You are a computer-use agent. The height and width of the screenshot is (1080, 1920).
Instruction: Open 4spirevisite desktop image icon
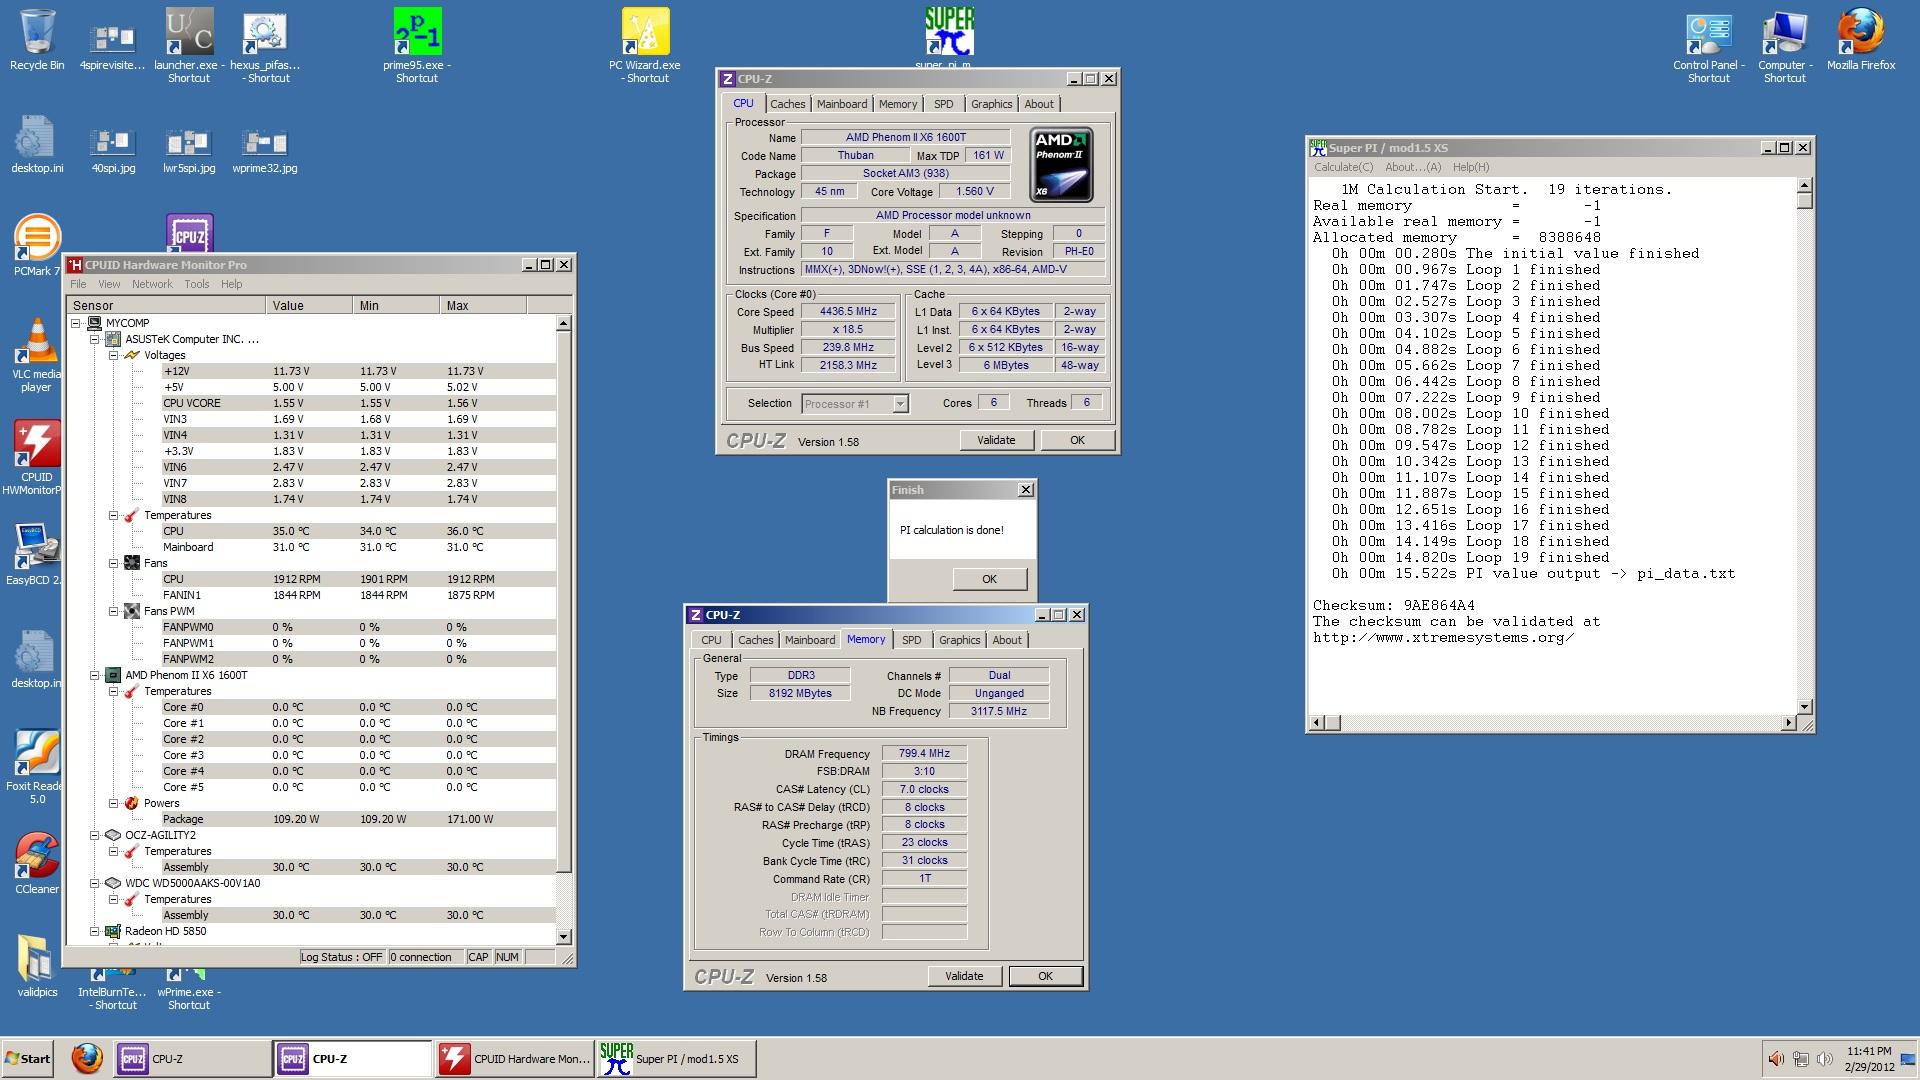113,45
